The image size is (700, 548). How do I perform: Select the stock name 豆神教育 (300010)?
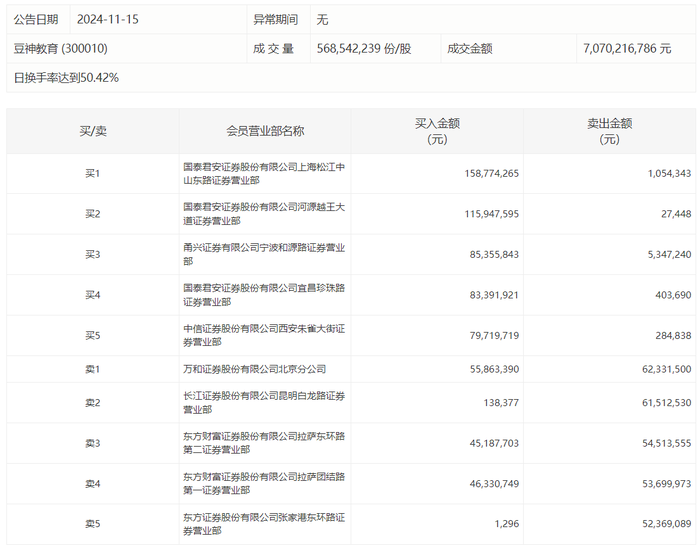[60, 48]
